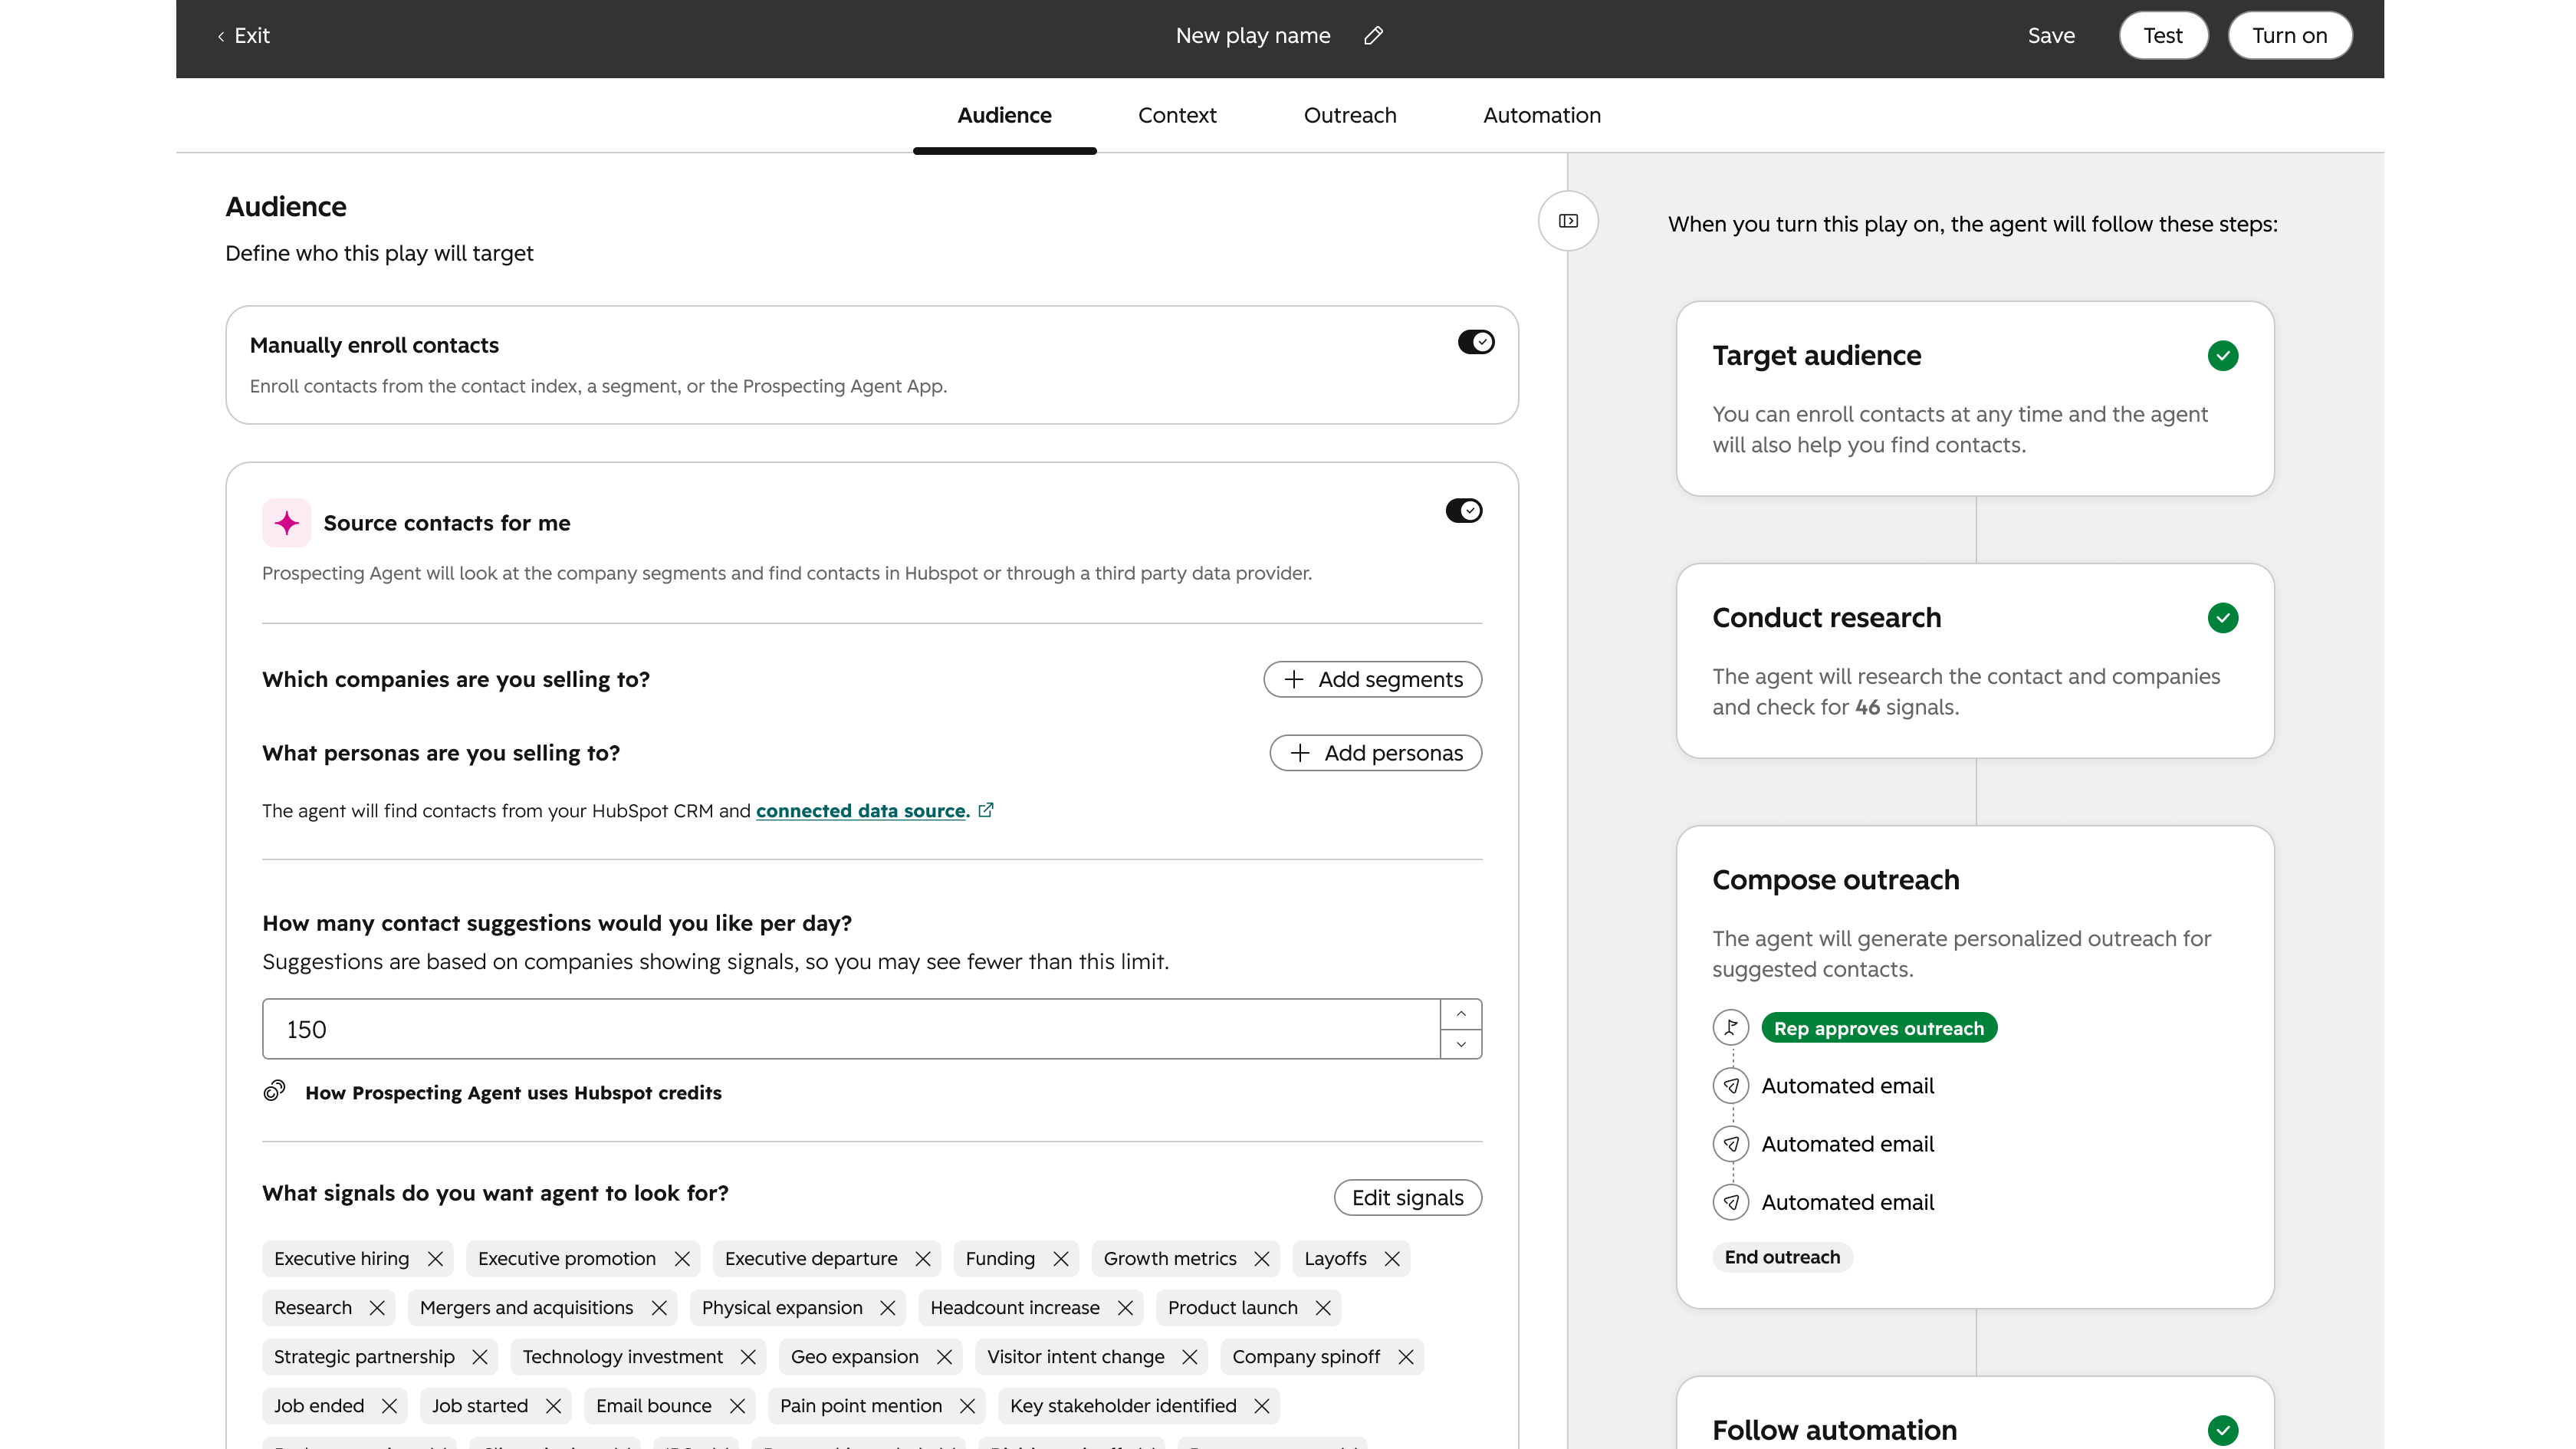Remove the Growth metrics signal tag
This screenshot has height=1449, width=2576.
[x=1262, y=1259]
